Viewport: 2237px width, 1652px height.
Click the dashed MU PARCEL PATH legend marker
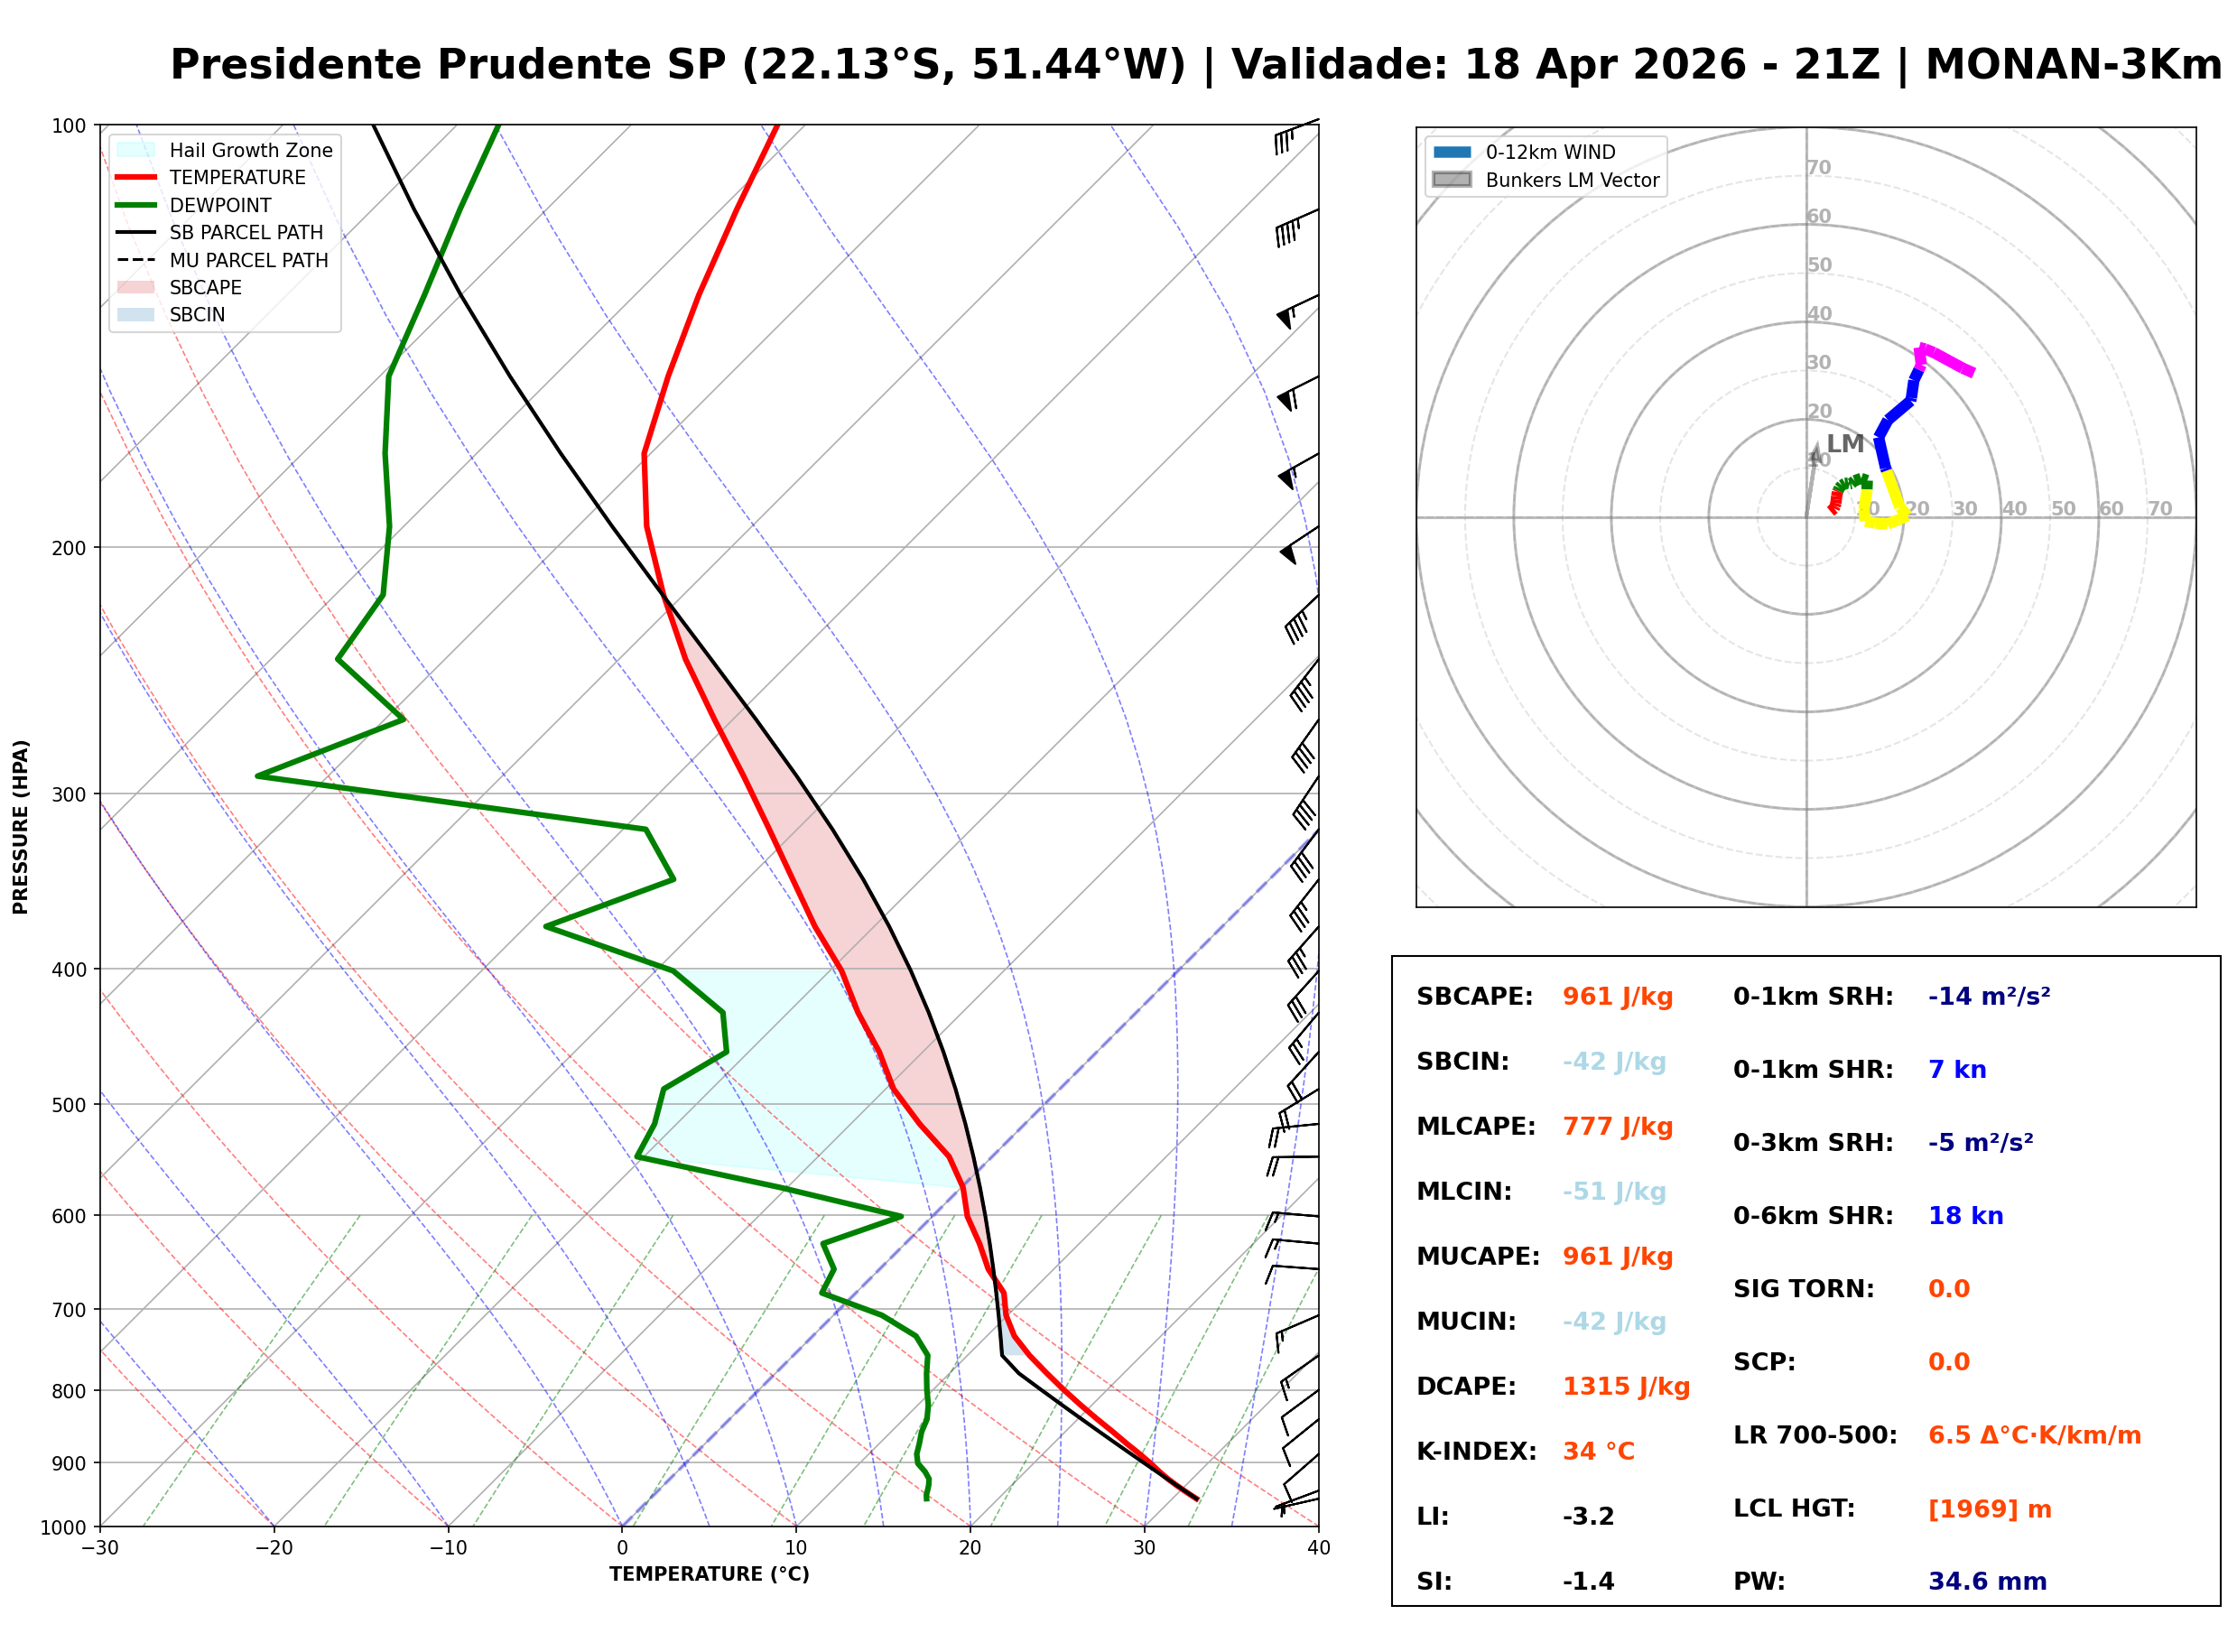click(136, 260)
